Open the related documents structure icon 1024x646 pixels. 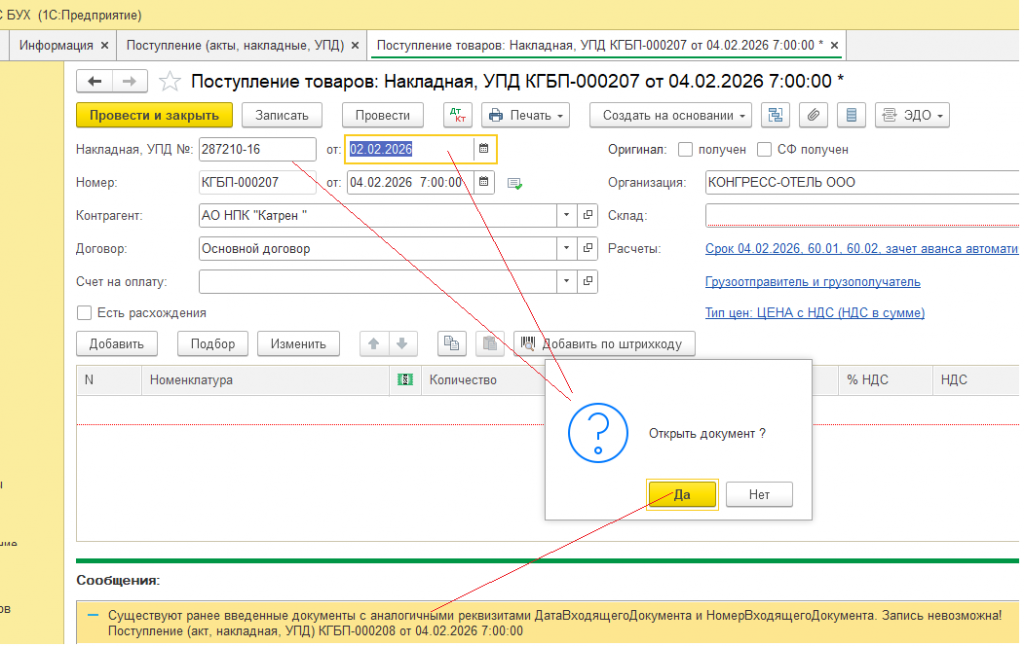[x=775, y=115]
